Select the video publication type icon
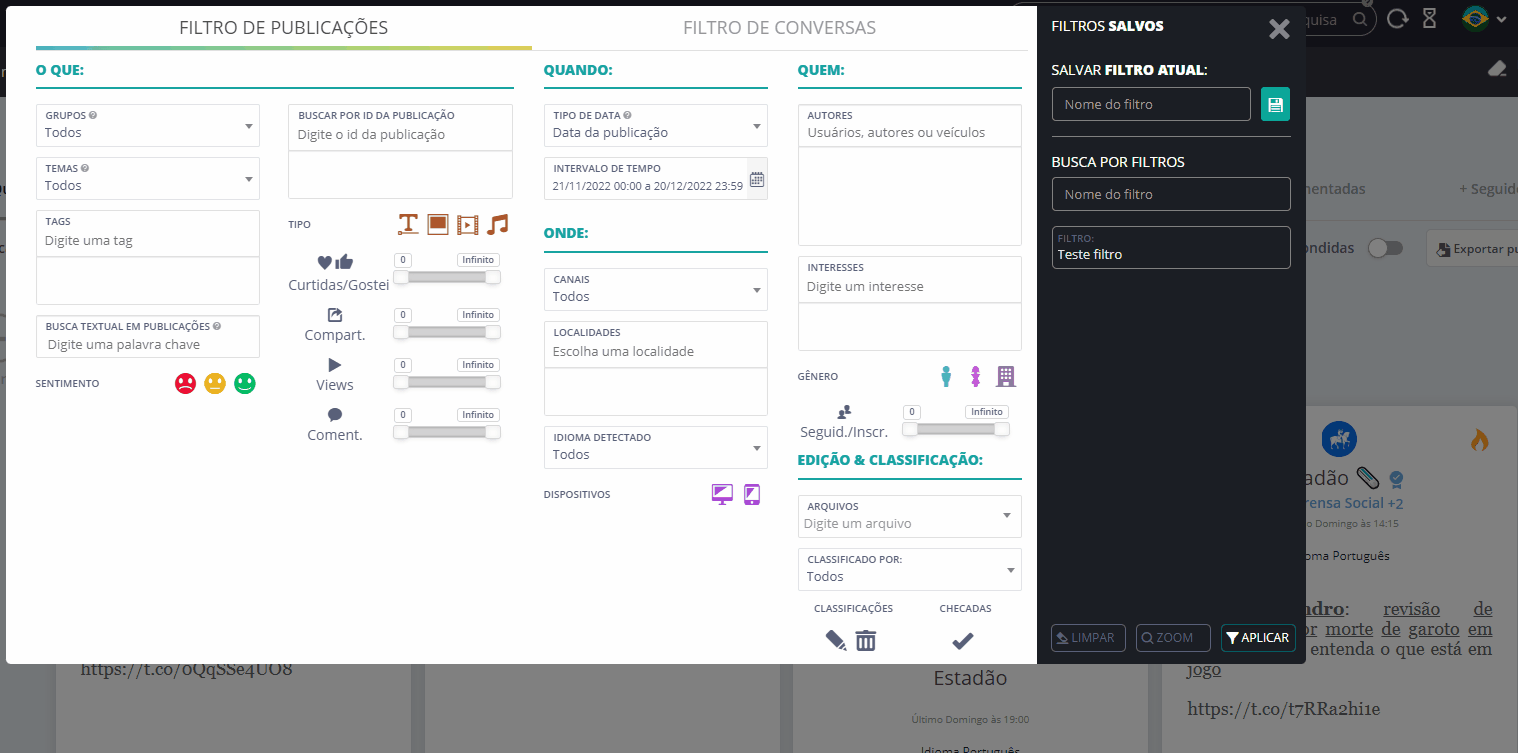1518x753 pixels. 467,224
